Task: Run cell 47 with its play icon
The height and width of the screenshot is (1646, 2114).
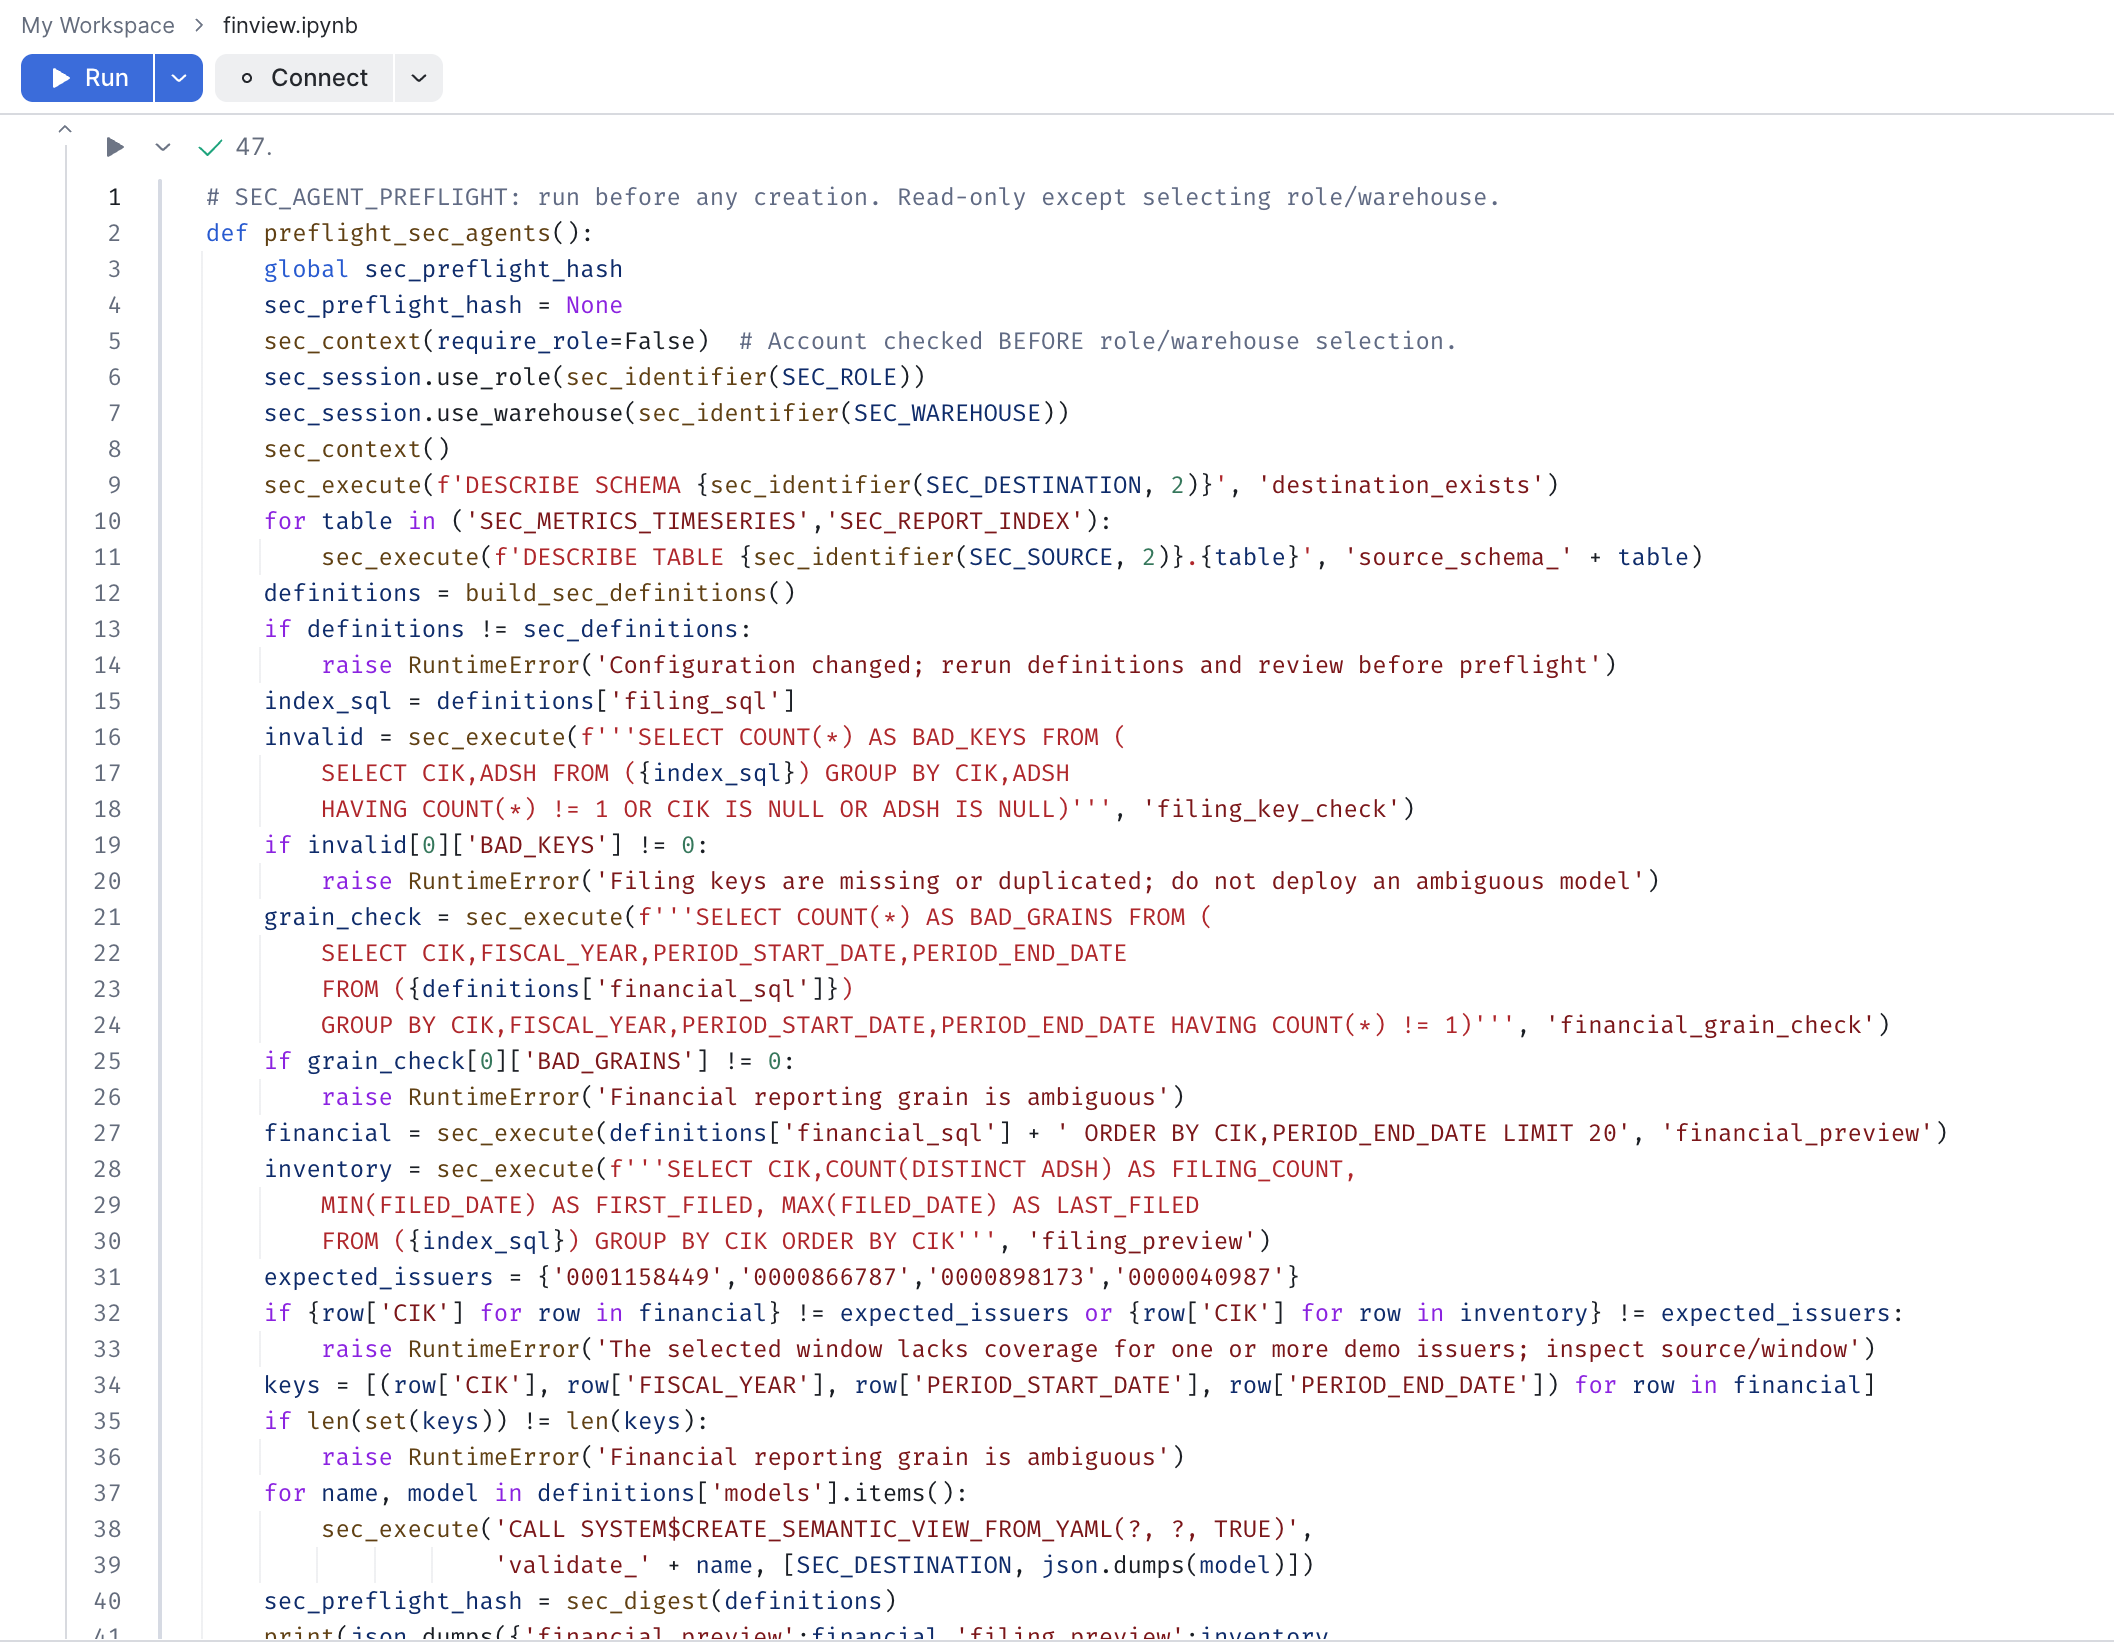Action: [x=115, y=147]
